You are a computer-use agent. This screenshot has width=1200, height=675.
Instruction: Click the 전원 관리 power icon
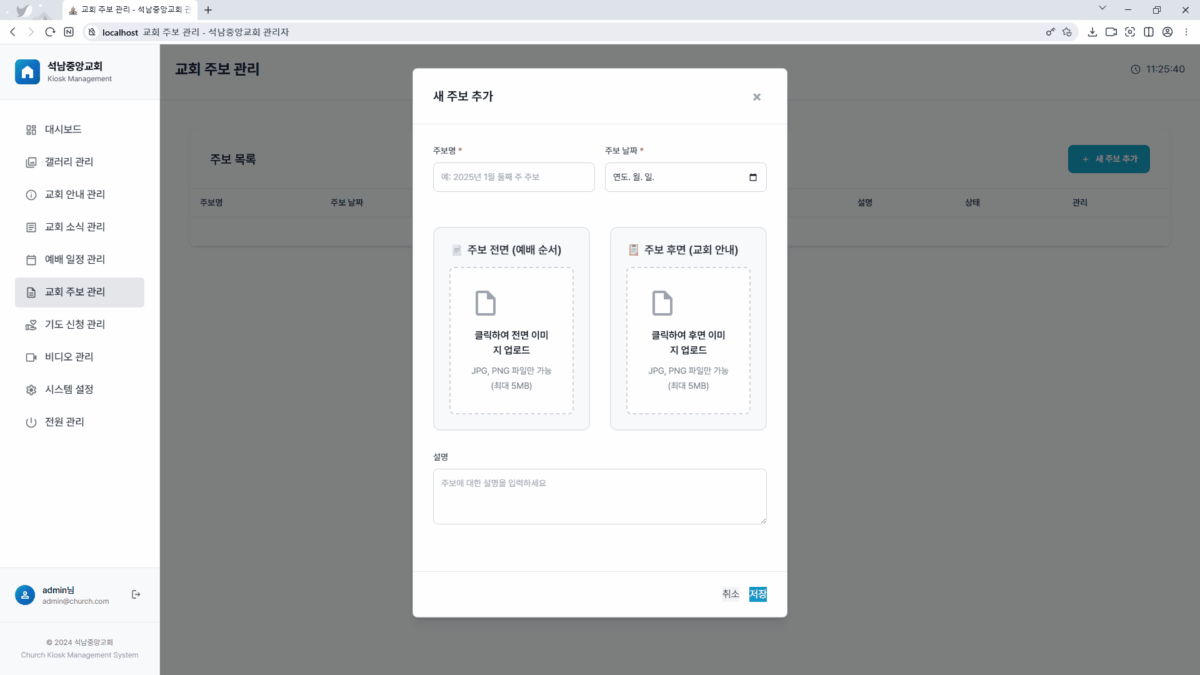click(x=31, y=422)
